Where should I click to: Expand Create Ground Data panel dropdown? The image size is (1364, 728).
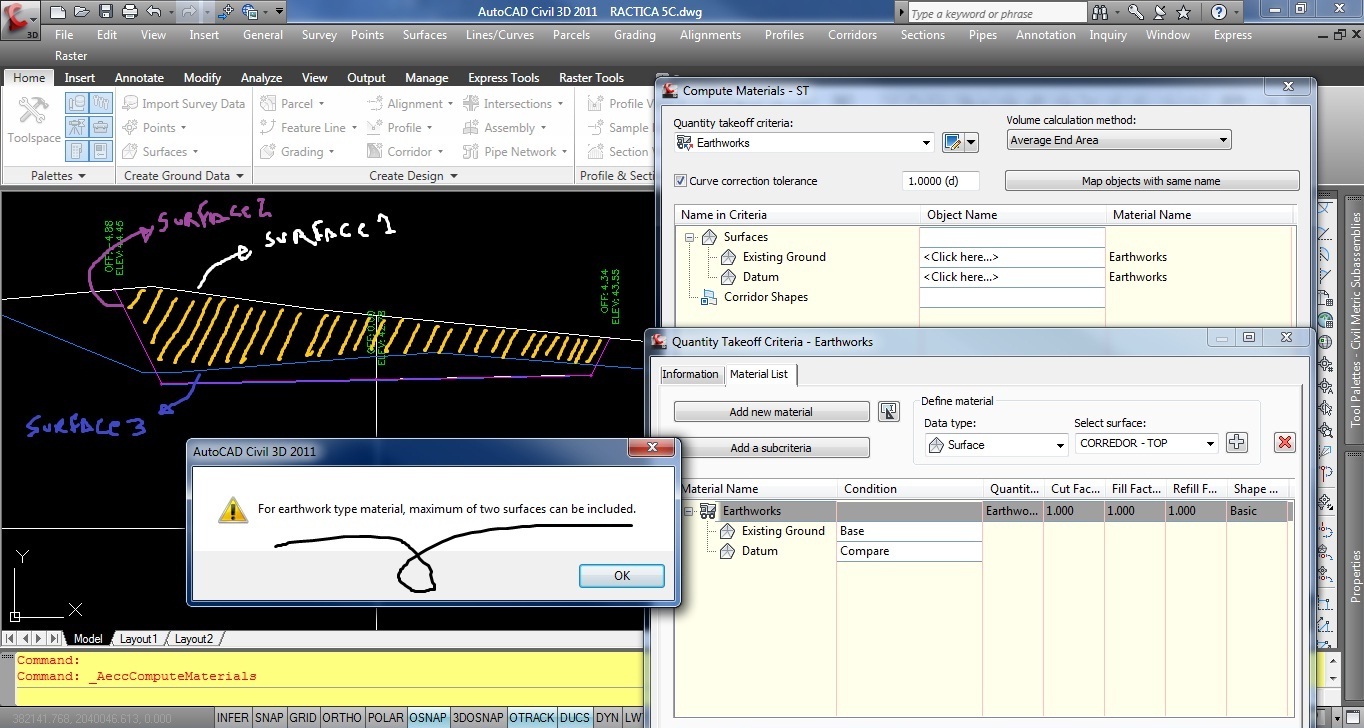point(185,176)
